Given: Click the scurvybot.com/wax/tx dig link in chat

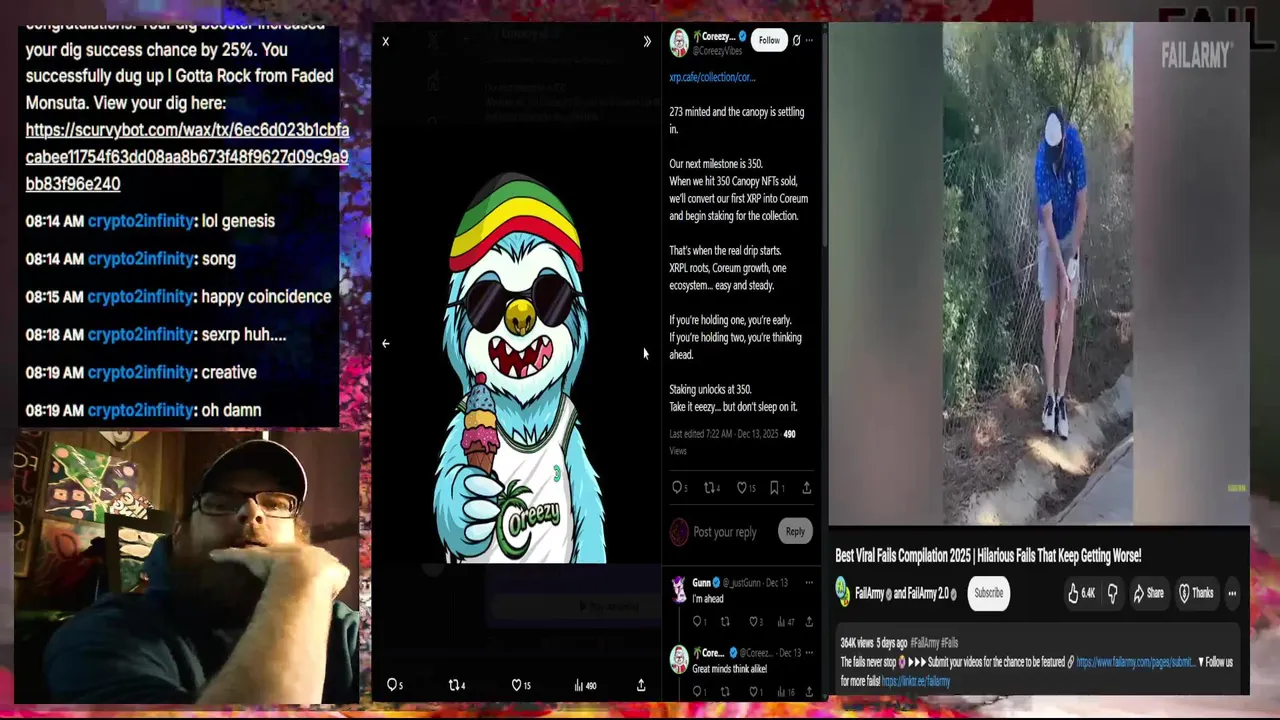Looking at the screenshot, I should 187,157.
